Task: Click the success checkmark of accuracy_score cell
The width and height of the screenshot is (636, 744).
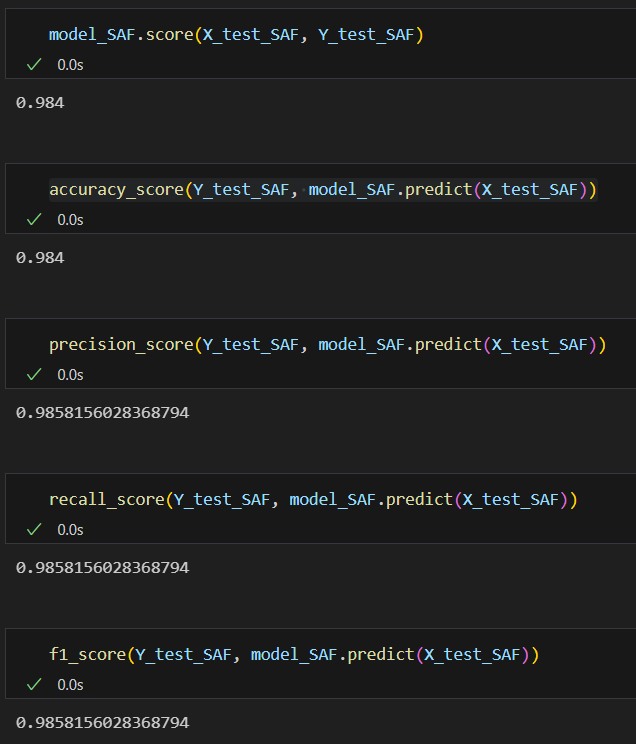Action: (34, 220)
